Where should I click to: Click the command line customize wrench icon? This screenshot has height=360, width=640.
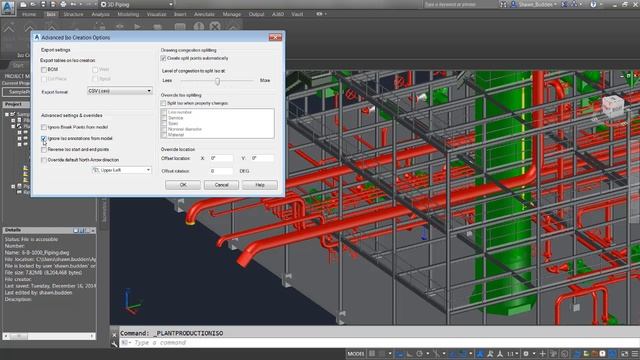[x=114, y=343]
